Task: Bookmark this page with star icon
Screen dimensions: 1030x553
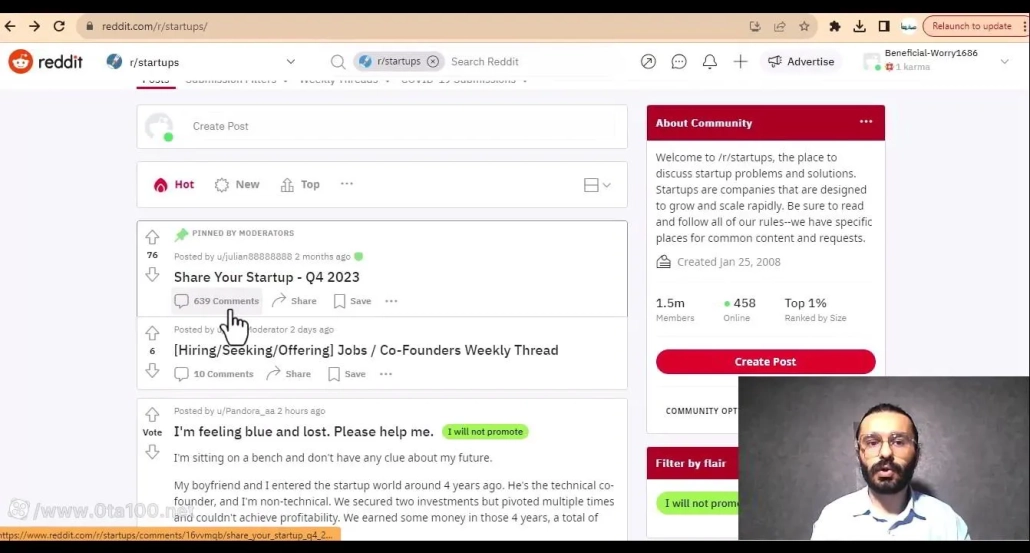Action: 804,27
